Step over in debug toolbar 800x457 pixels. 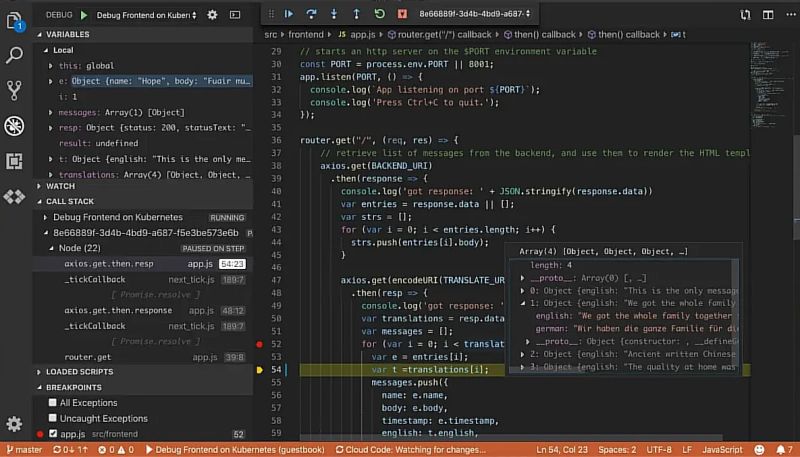[311, 14]
